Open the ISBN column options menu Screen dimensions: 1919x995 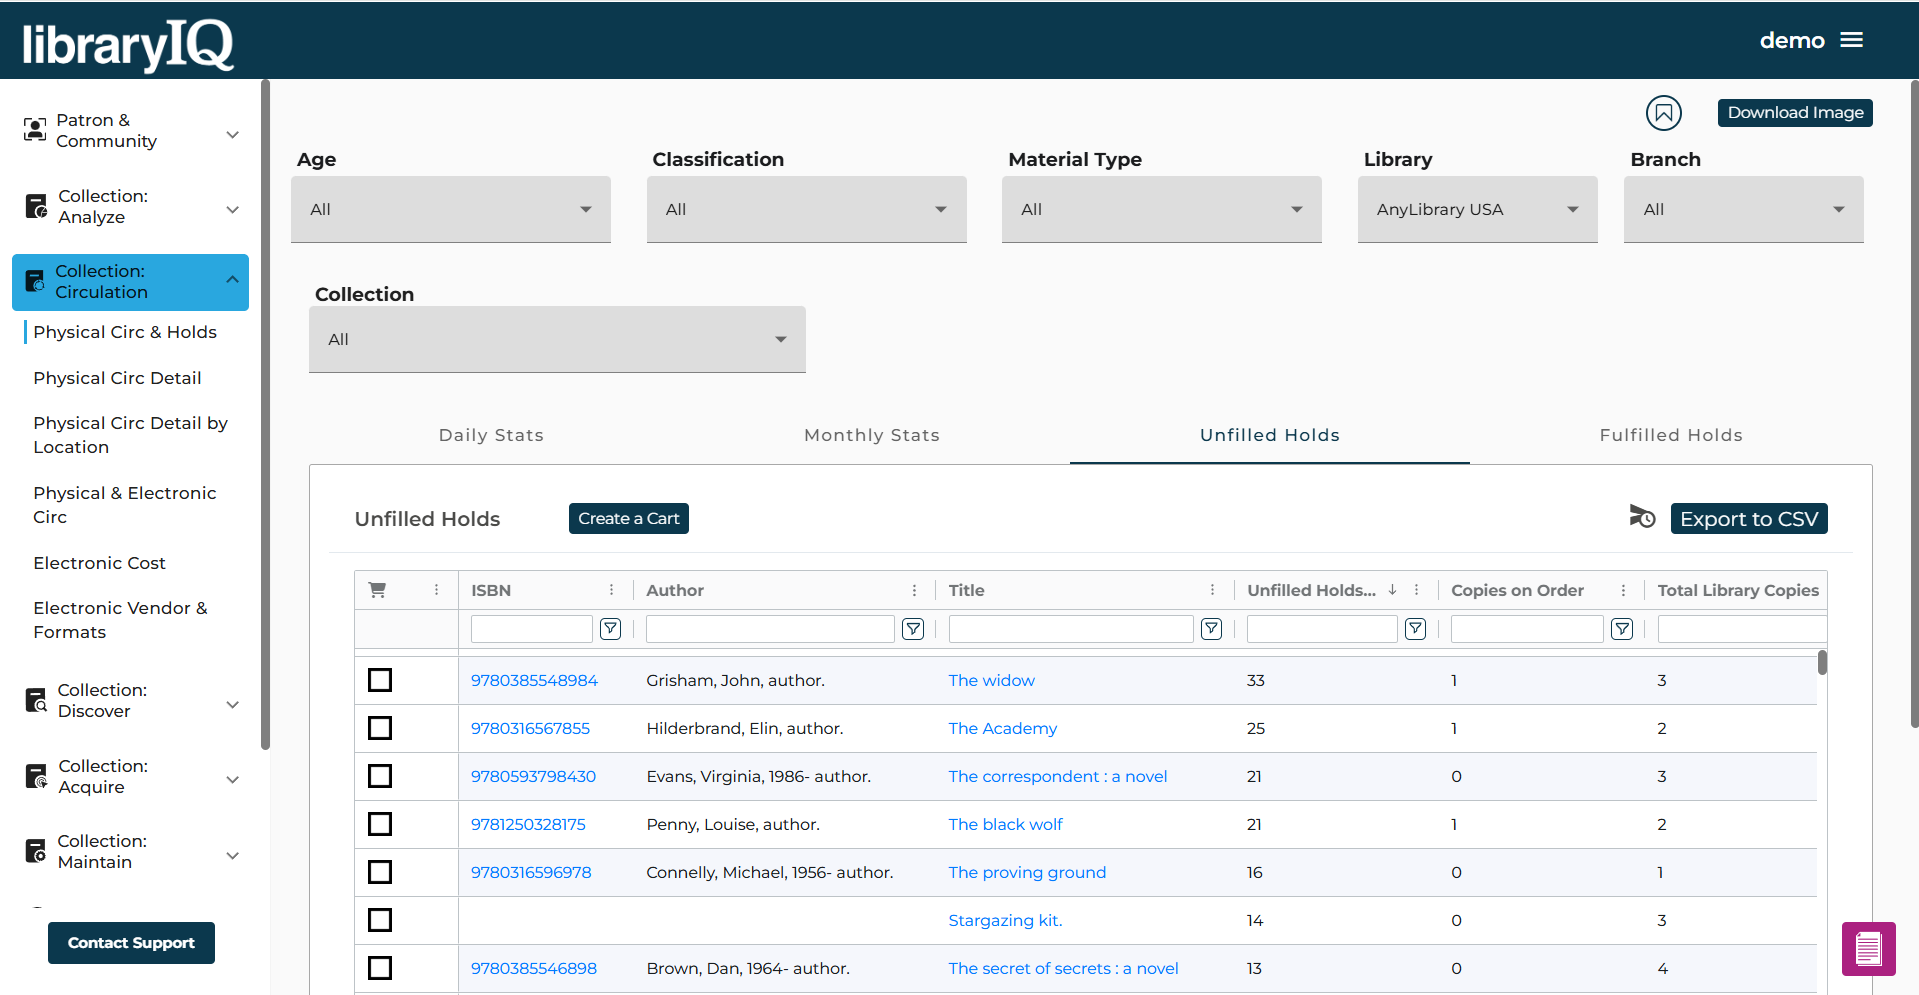click(612, 590)
